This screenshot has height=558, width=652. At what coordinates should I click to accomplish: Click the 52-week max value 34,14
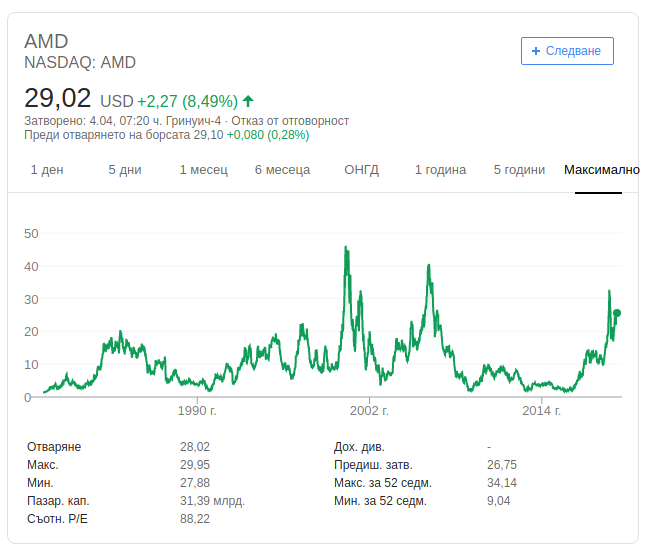pos(502,483)
